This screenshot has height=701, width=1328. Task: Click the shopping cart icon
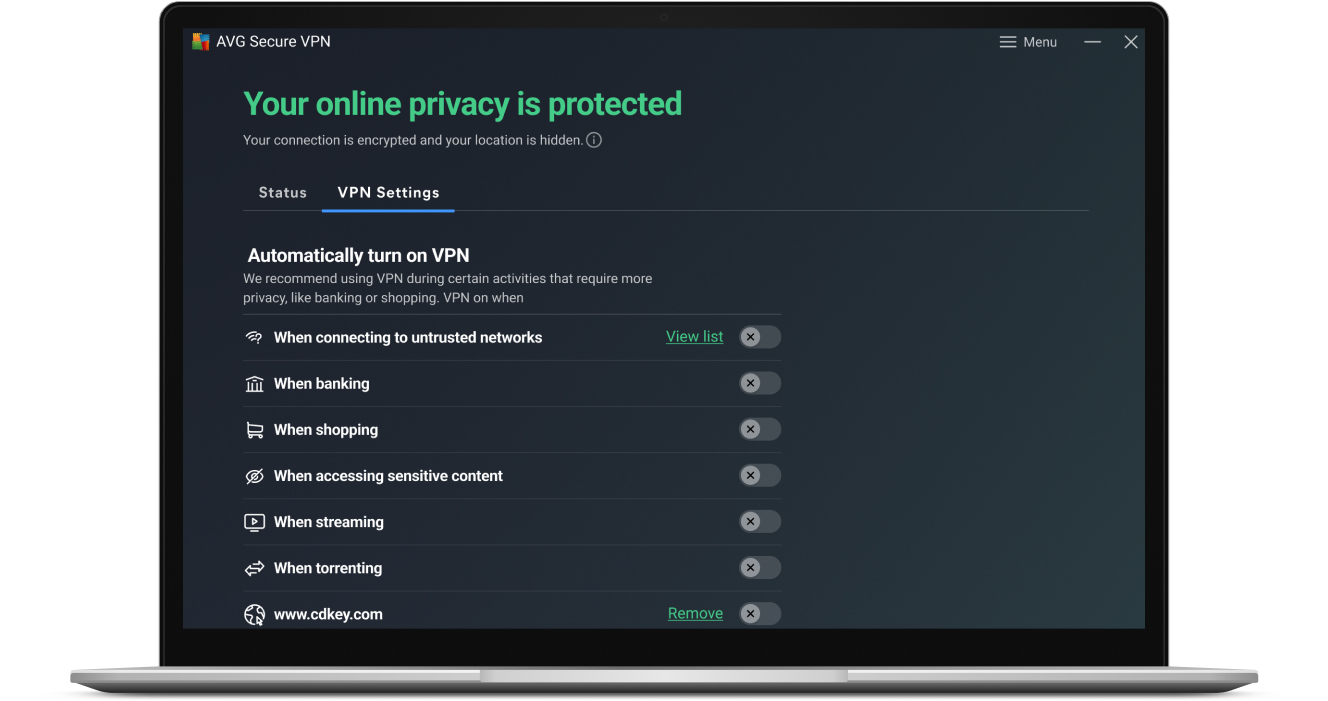click(254, 429)
